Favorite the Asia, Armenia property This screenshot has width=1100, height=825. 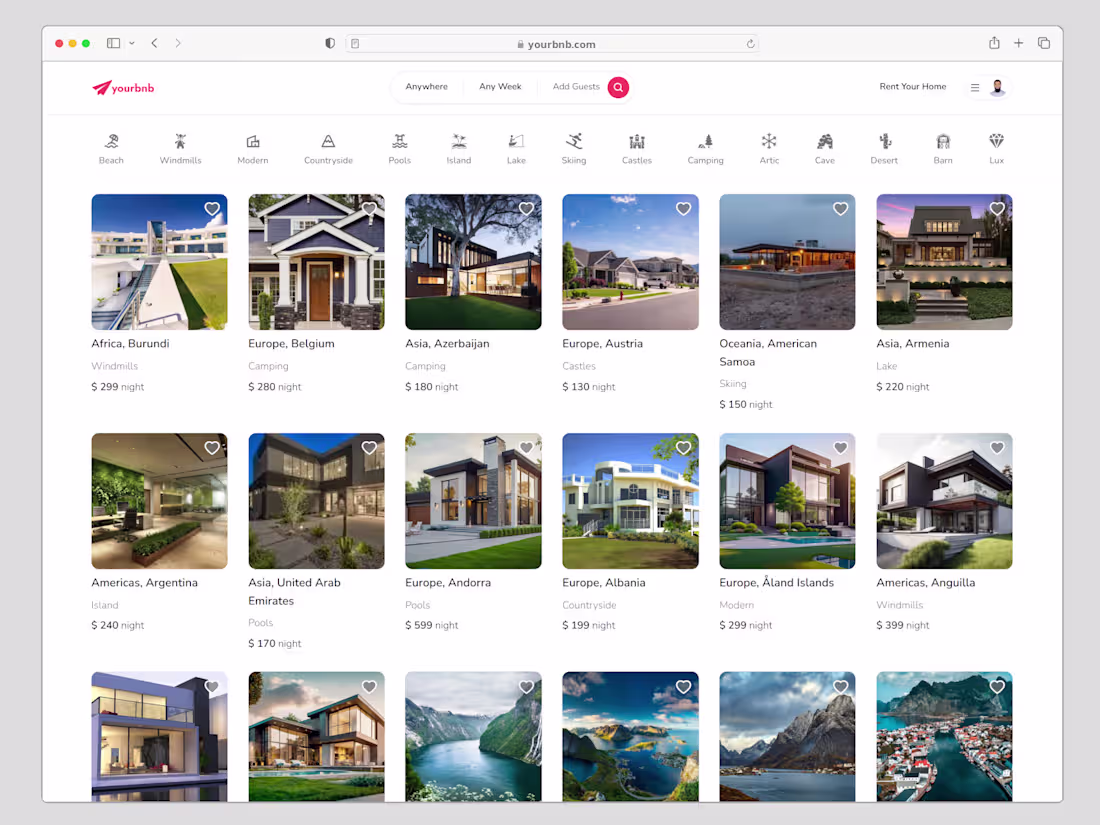click(997, 209)
